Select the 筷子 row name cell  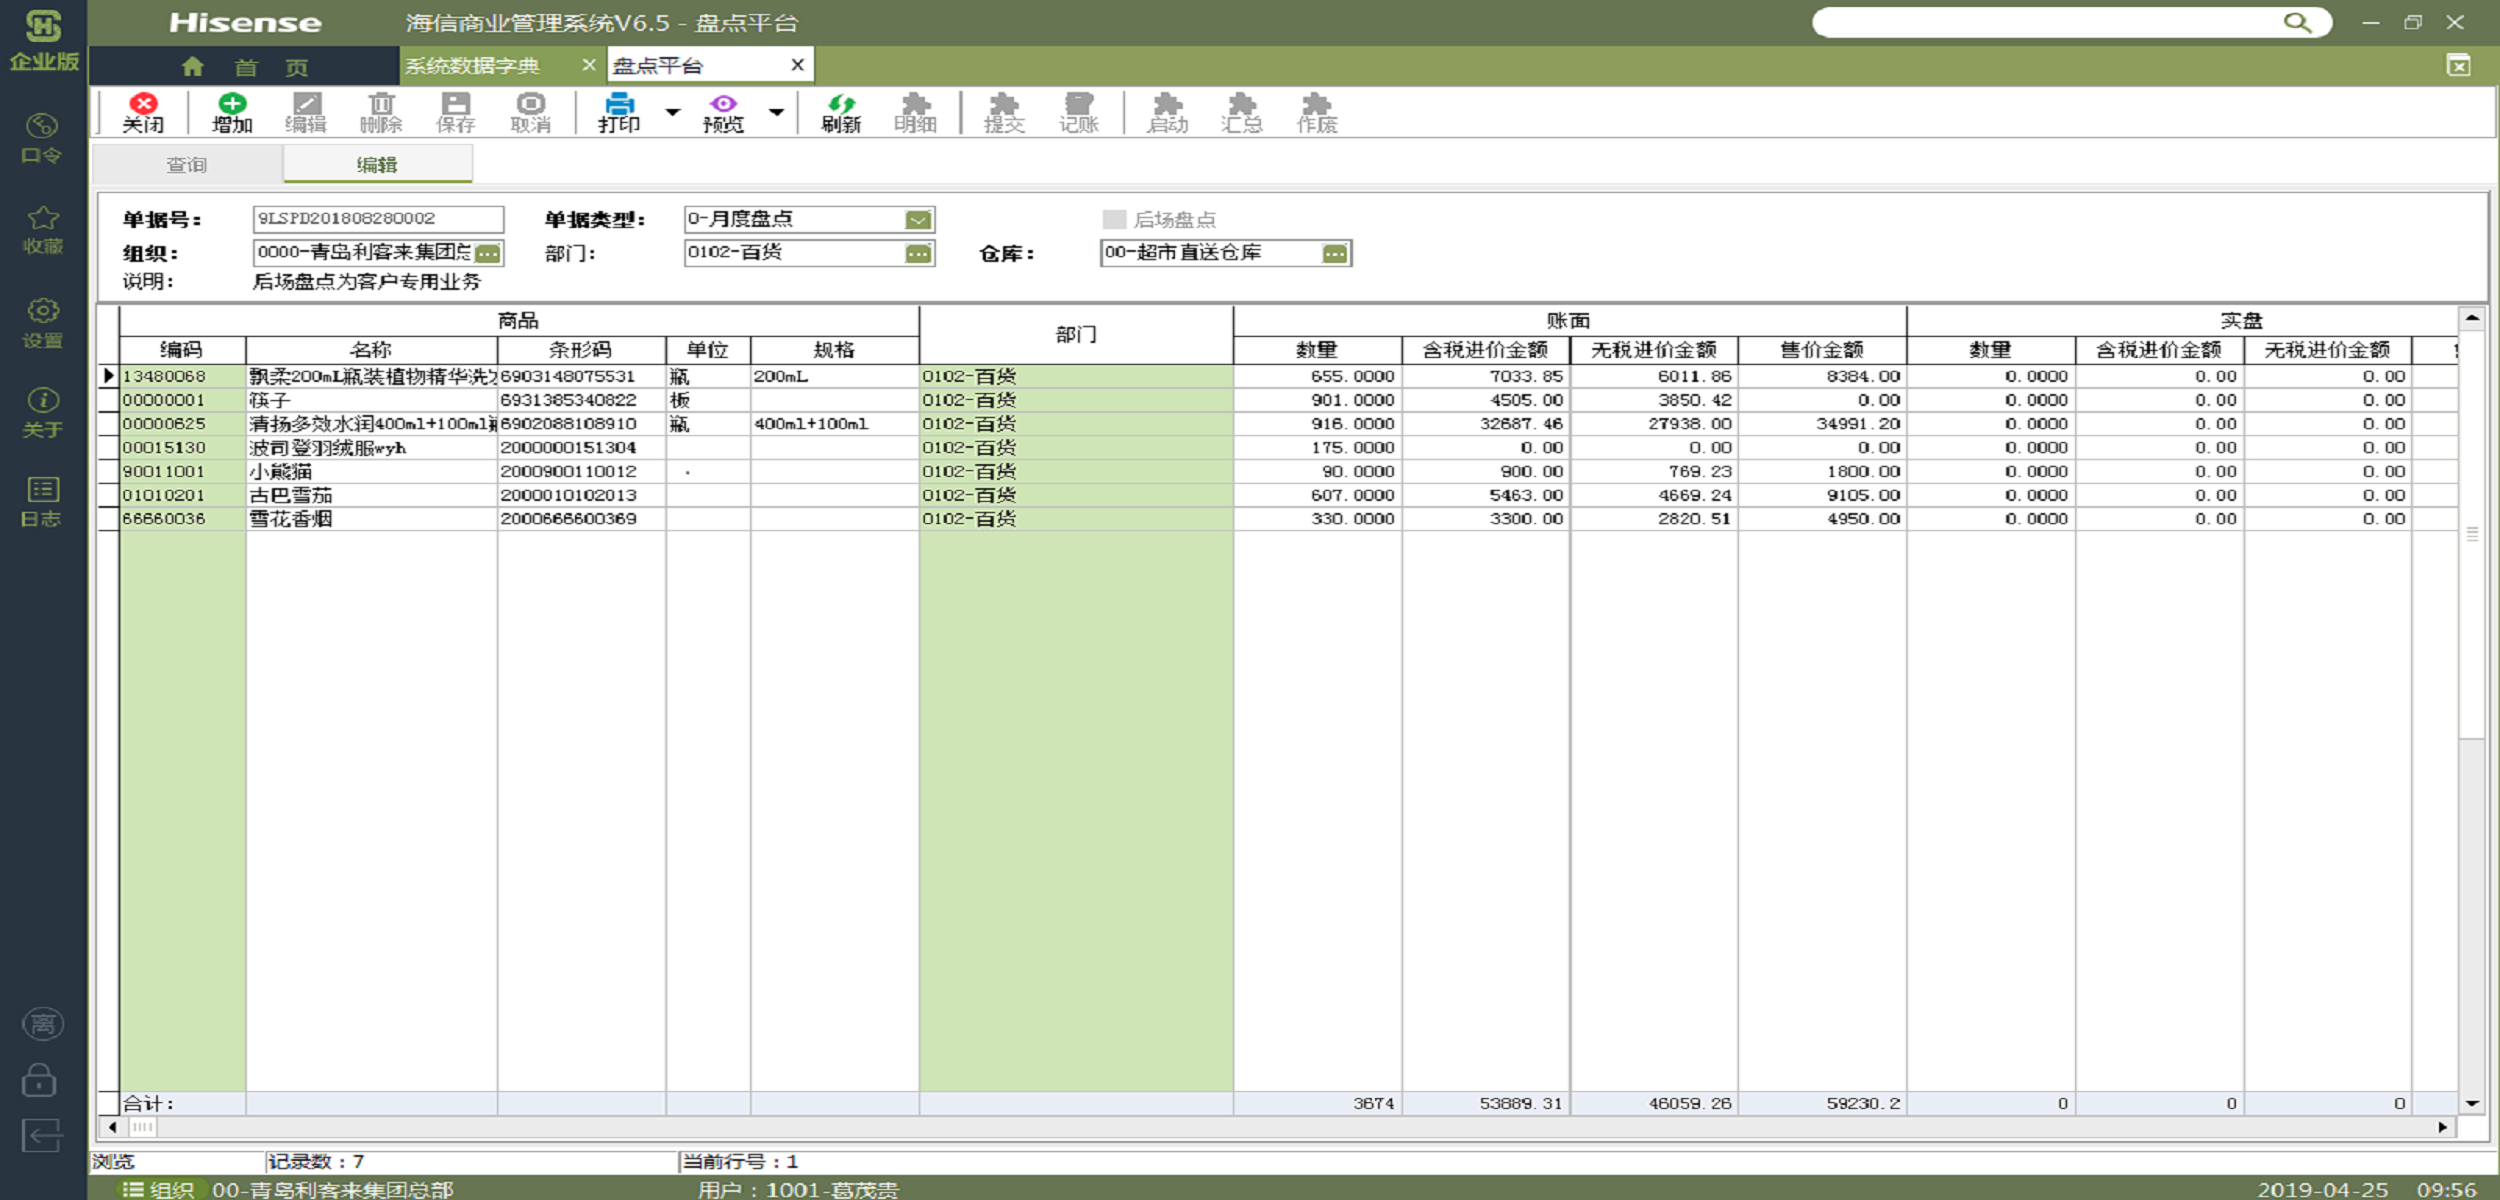[x=371, y=400]
